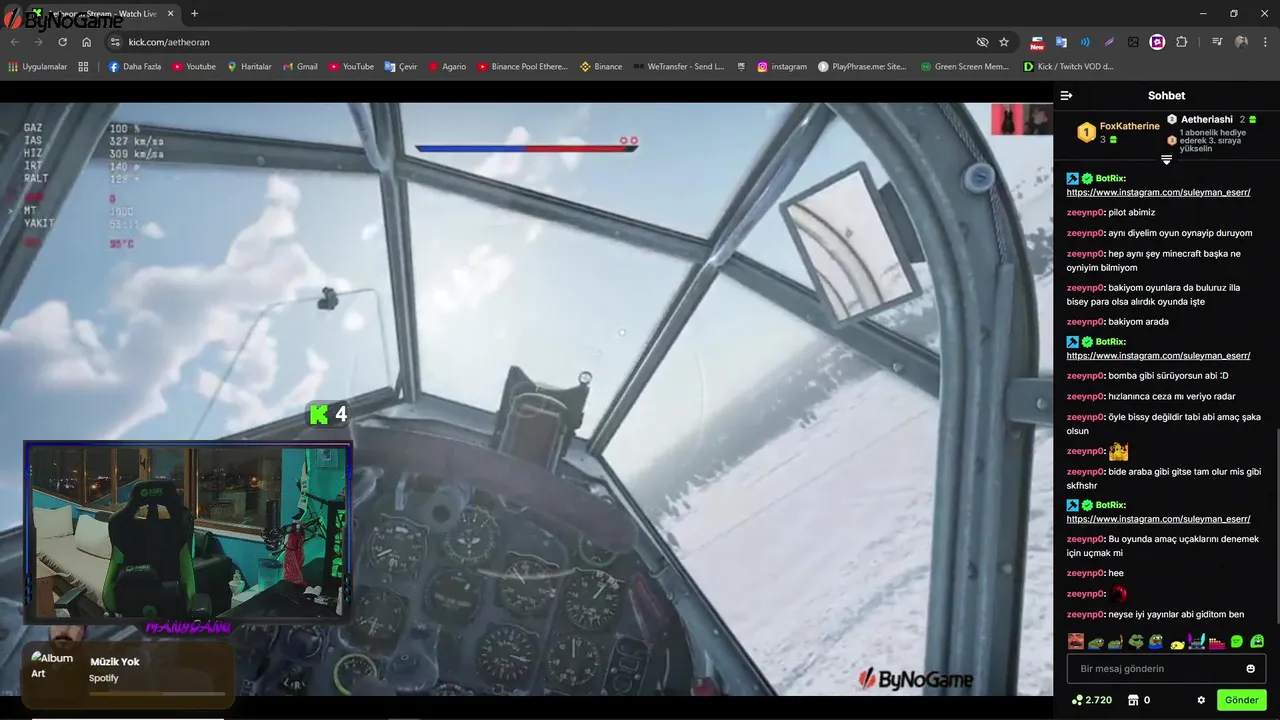Insert the laughing Pepe emote
This screenshot has height=720, width=1280.
pyautogui.click(x=1156, y=641)
